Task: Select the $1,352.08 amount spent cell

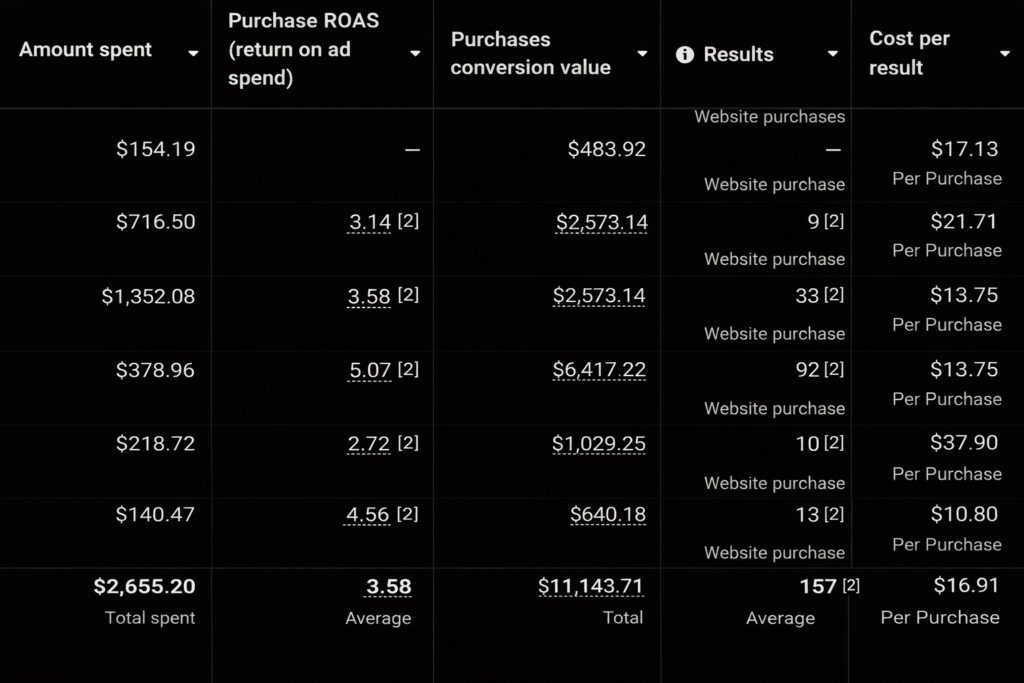Action: (x=148, y=296)
